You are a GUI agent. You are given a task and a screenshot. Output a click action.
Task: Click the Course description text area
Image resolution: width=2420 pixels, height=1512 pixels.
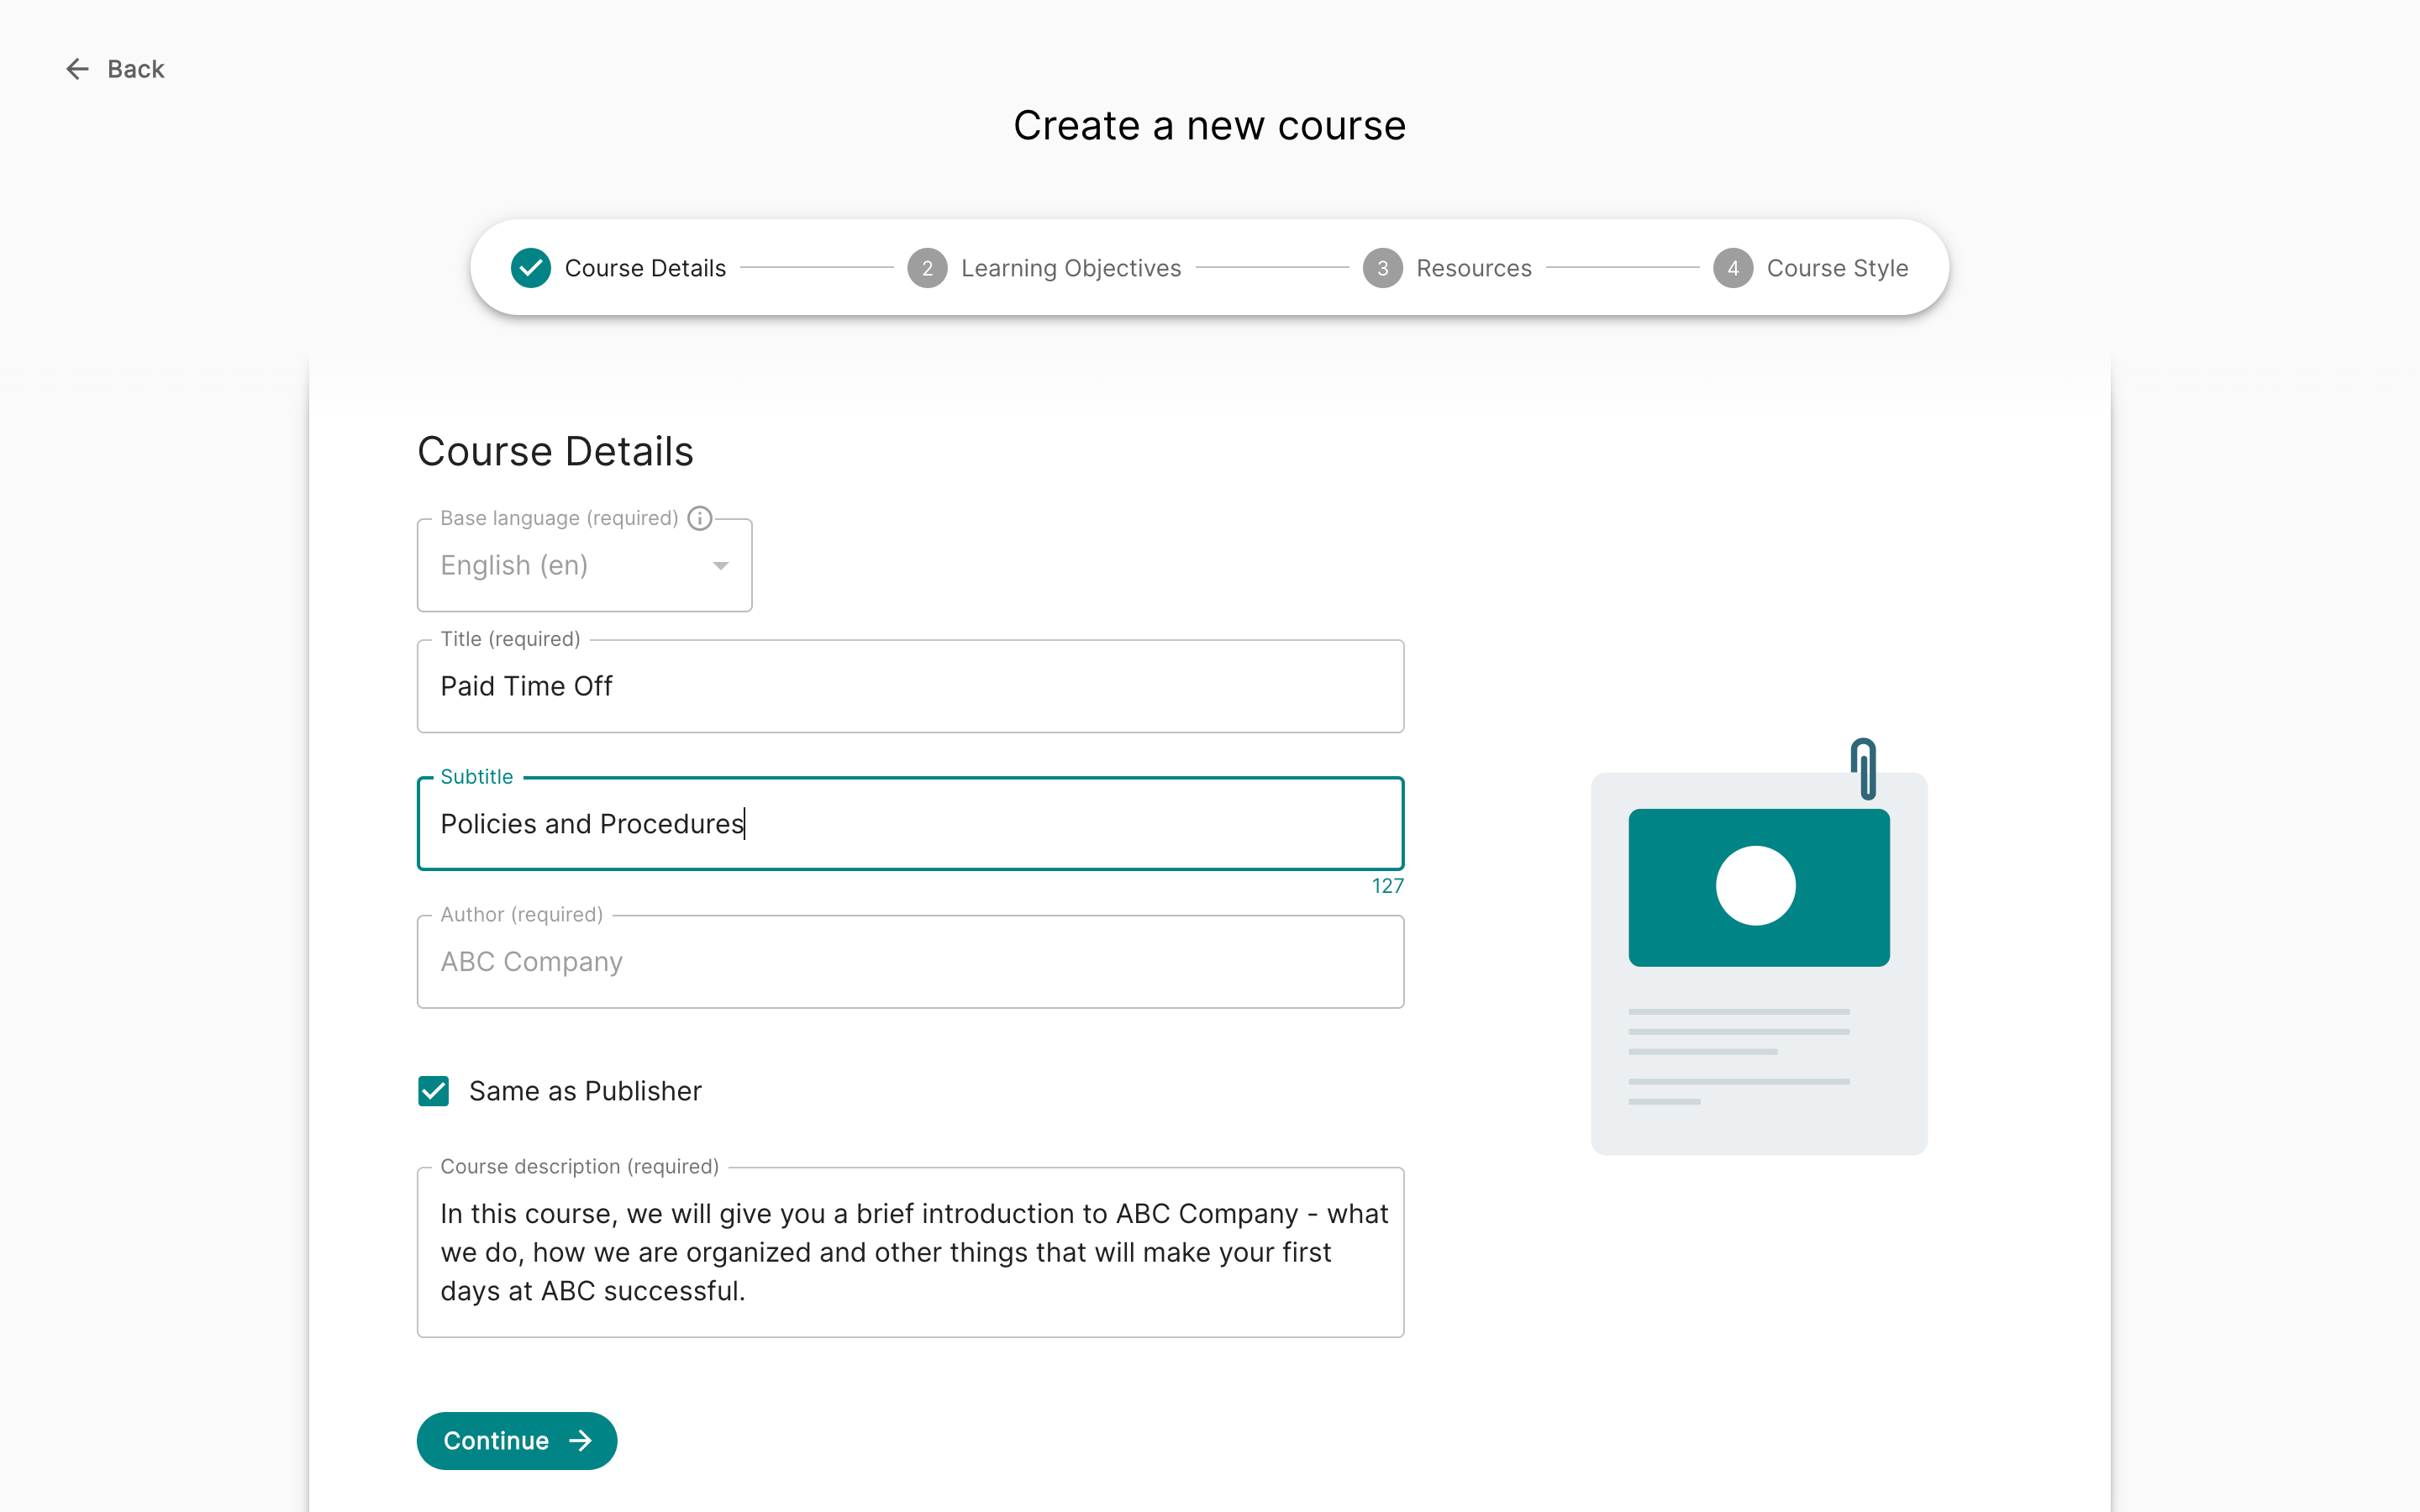[910, 1252]
